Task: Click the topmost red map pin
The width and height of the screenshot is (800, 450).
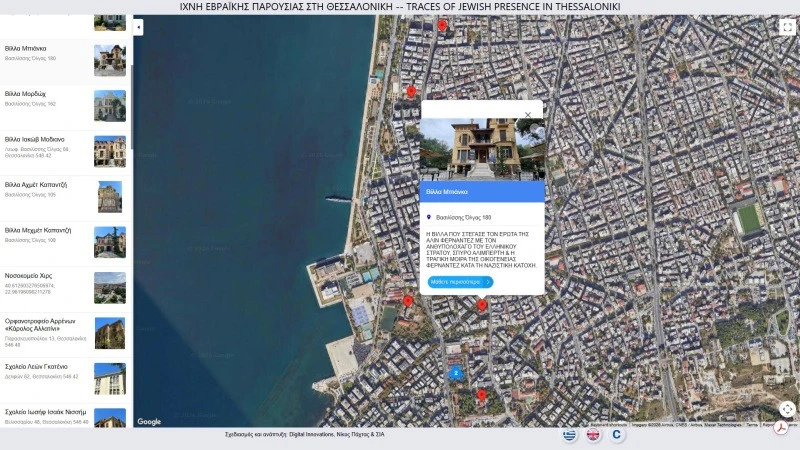Action: click(442, 26)
